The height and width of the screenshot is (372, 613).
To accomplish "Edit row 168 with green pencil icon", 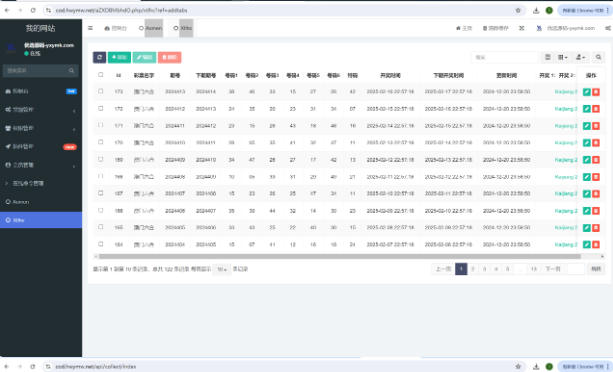I will (x=587, y=177).
